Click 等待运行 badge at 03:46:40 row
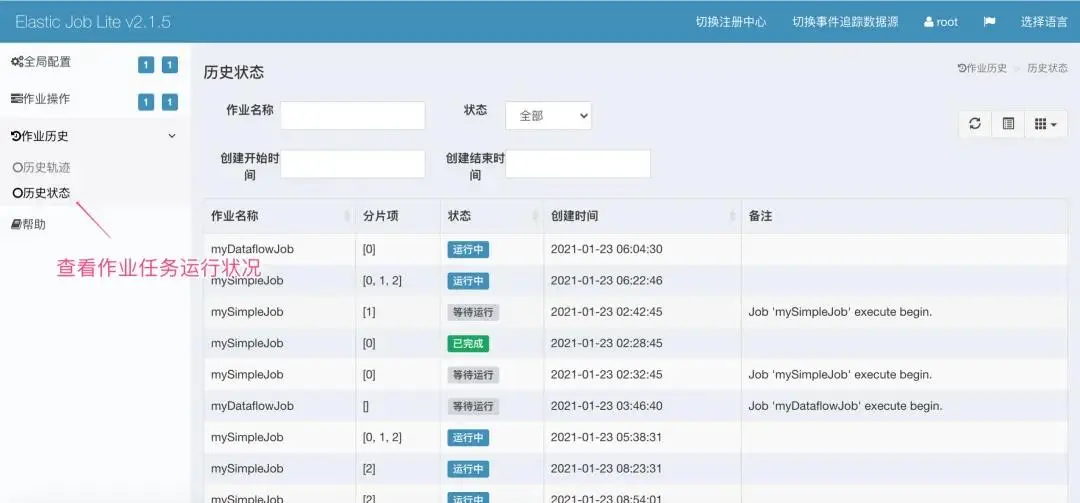1080x503 pixels. coord(472,406)
